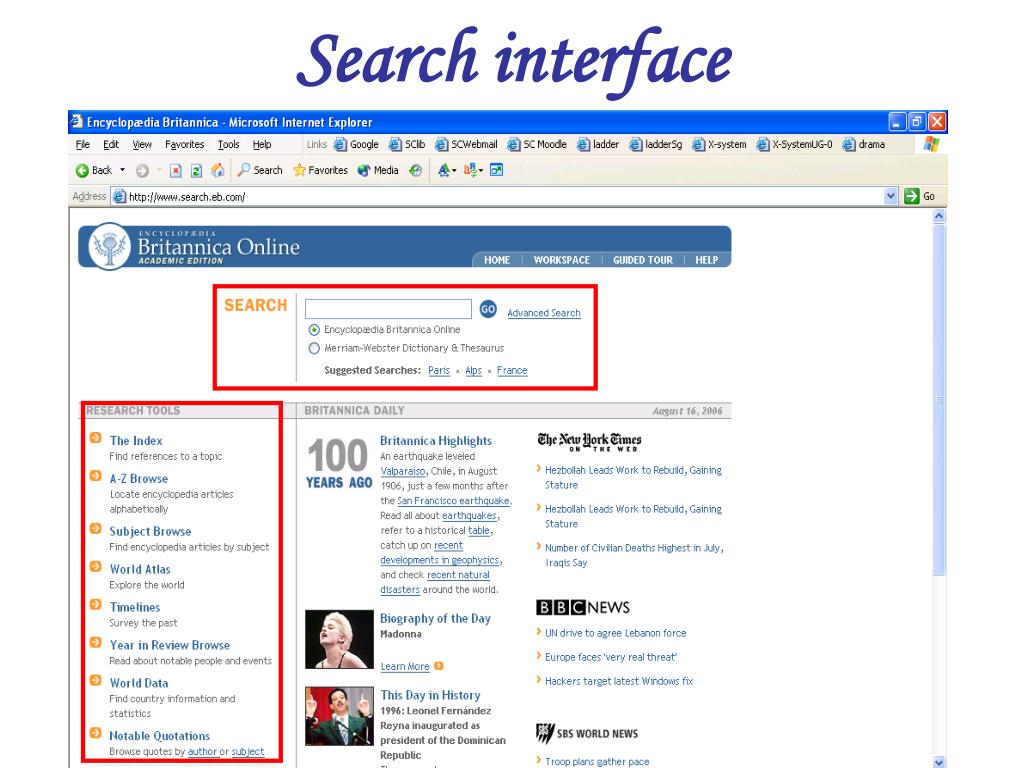Viewport: 1024px width, 768px height.
Task: Open the X-system Links bar shortcut
Action: click(719, 144)
